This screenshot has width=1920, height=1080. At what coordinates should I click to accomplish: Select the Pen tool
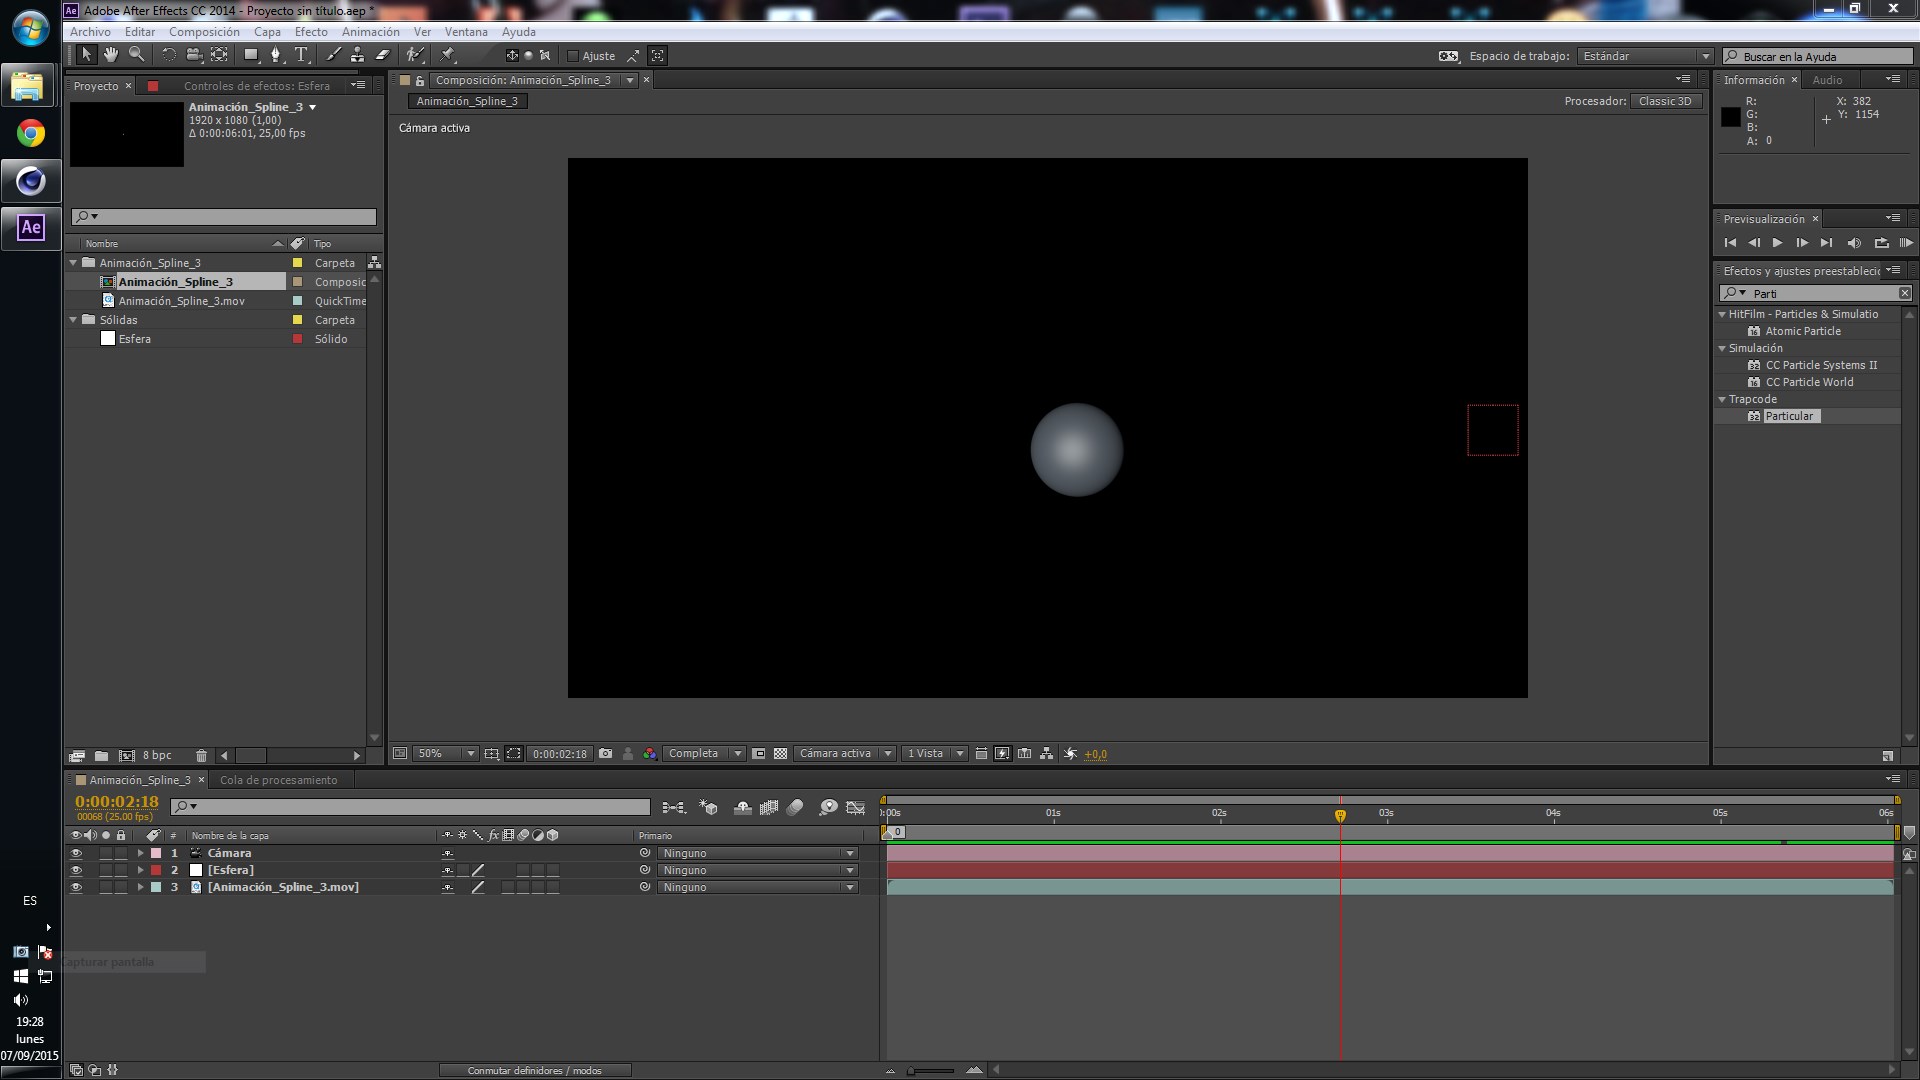click(276, 55)
